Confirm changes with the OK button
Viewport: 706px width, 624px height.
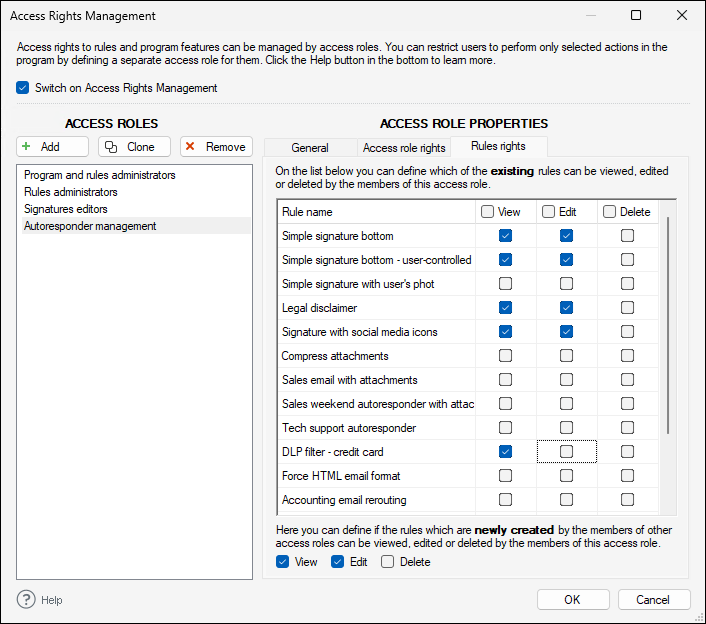pyautogui.click(x=573, y=600)
